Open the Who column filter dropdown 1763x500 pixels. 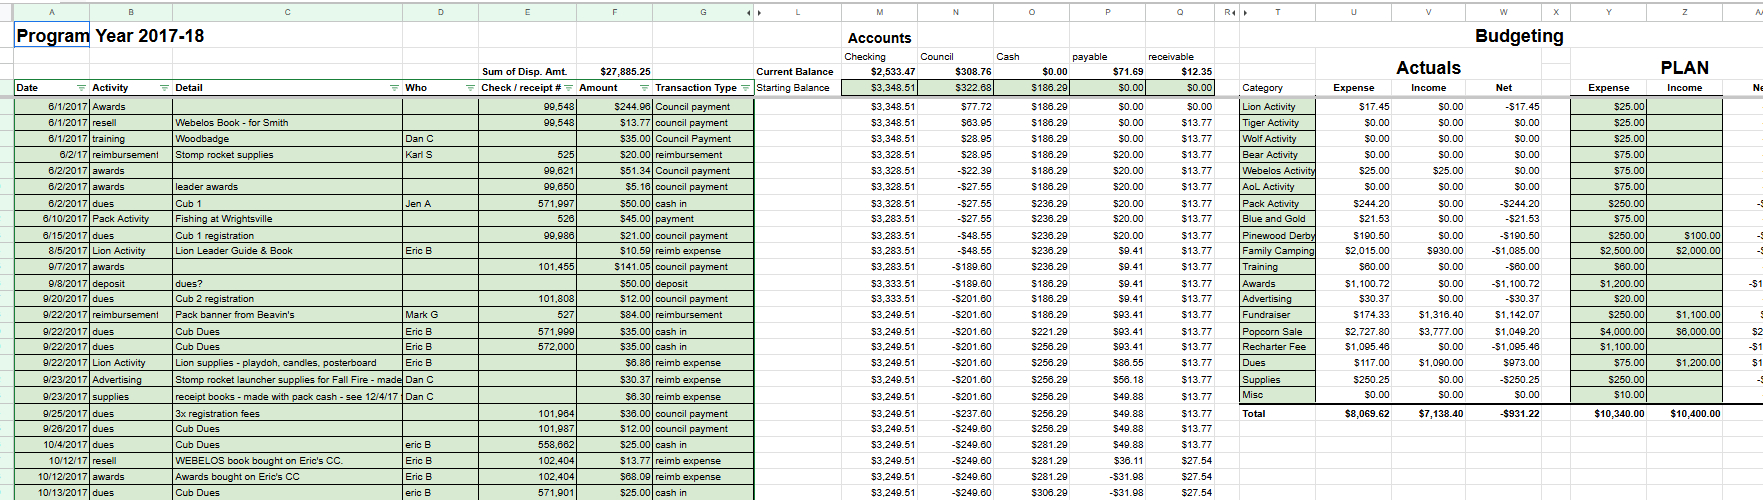click(471, 88)
